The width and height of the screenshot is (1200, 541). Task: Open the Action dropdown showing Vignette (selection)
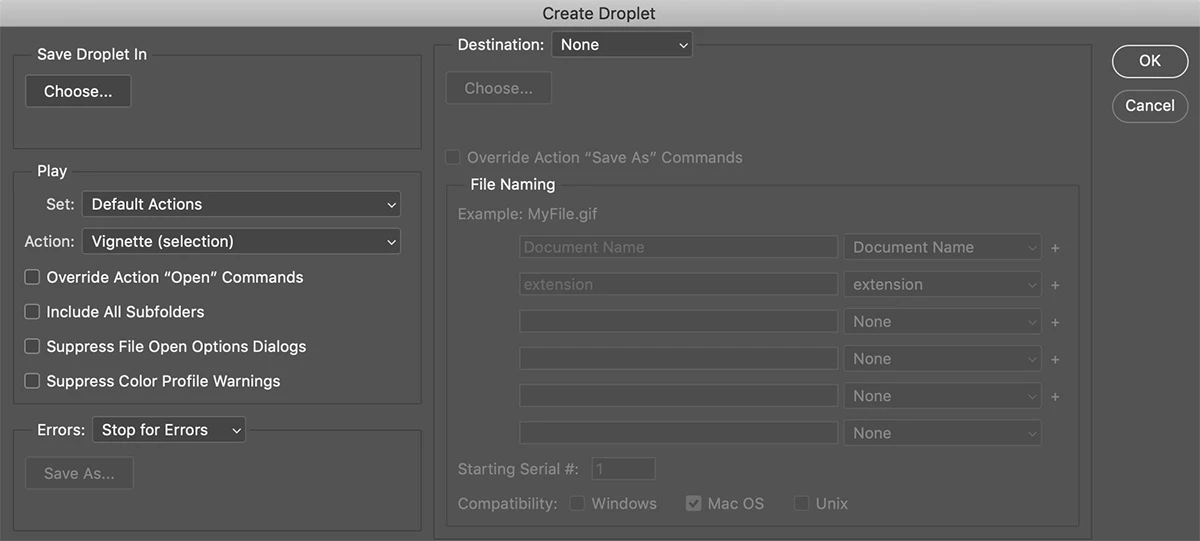[x=241, y=241]
